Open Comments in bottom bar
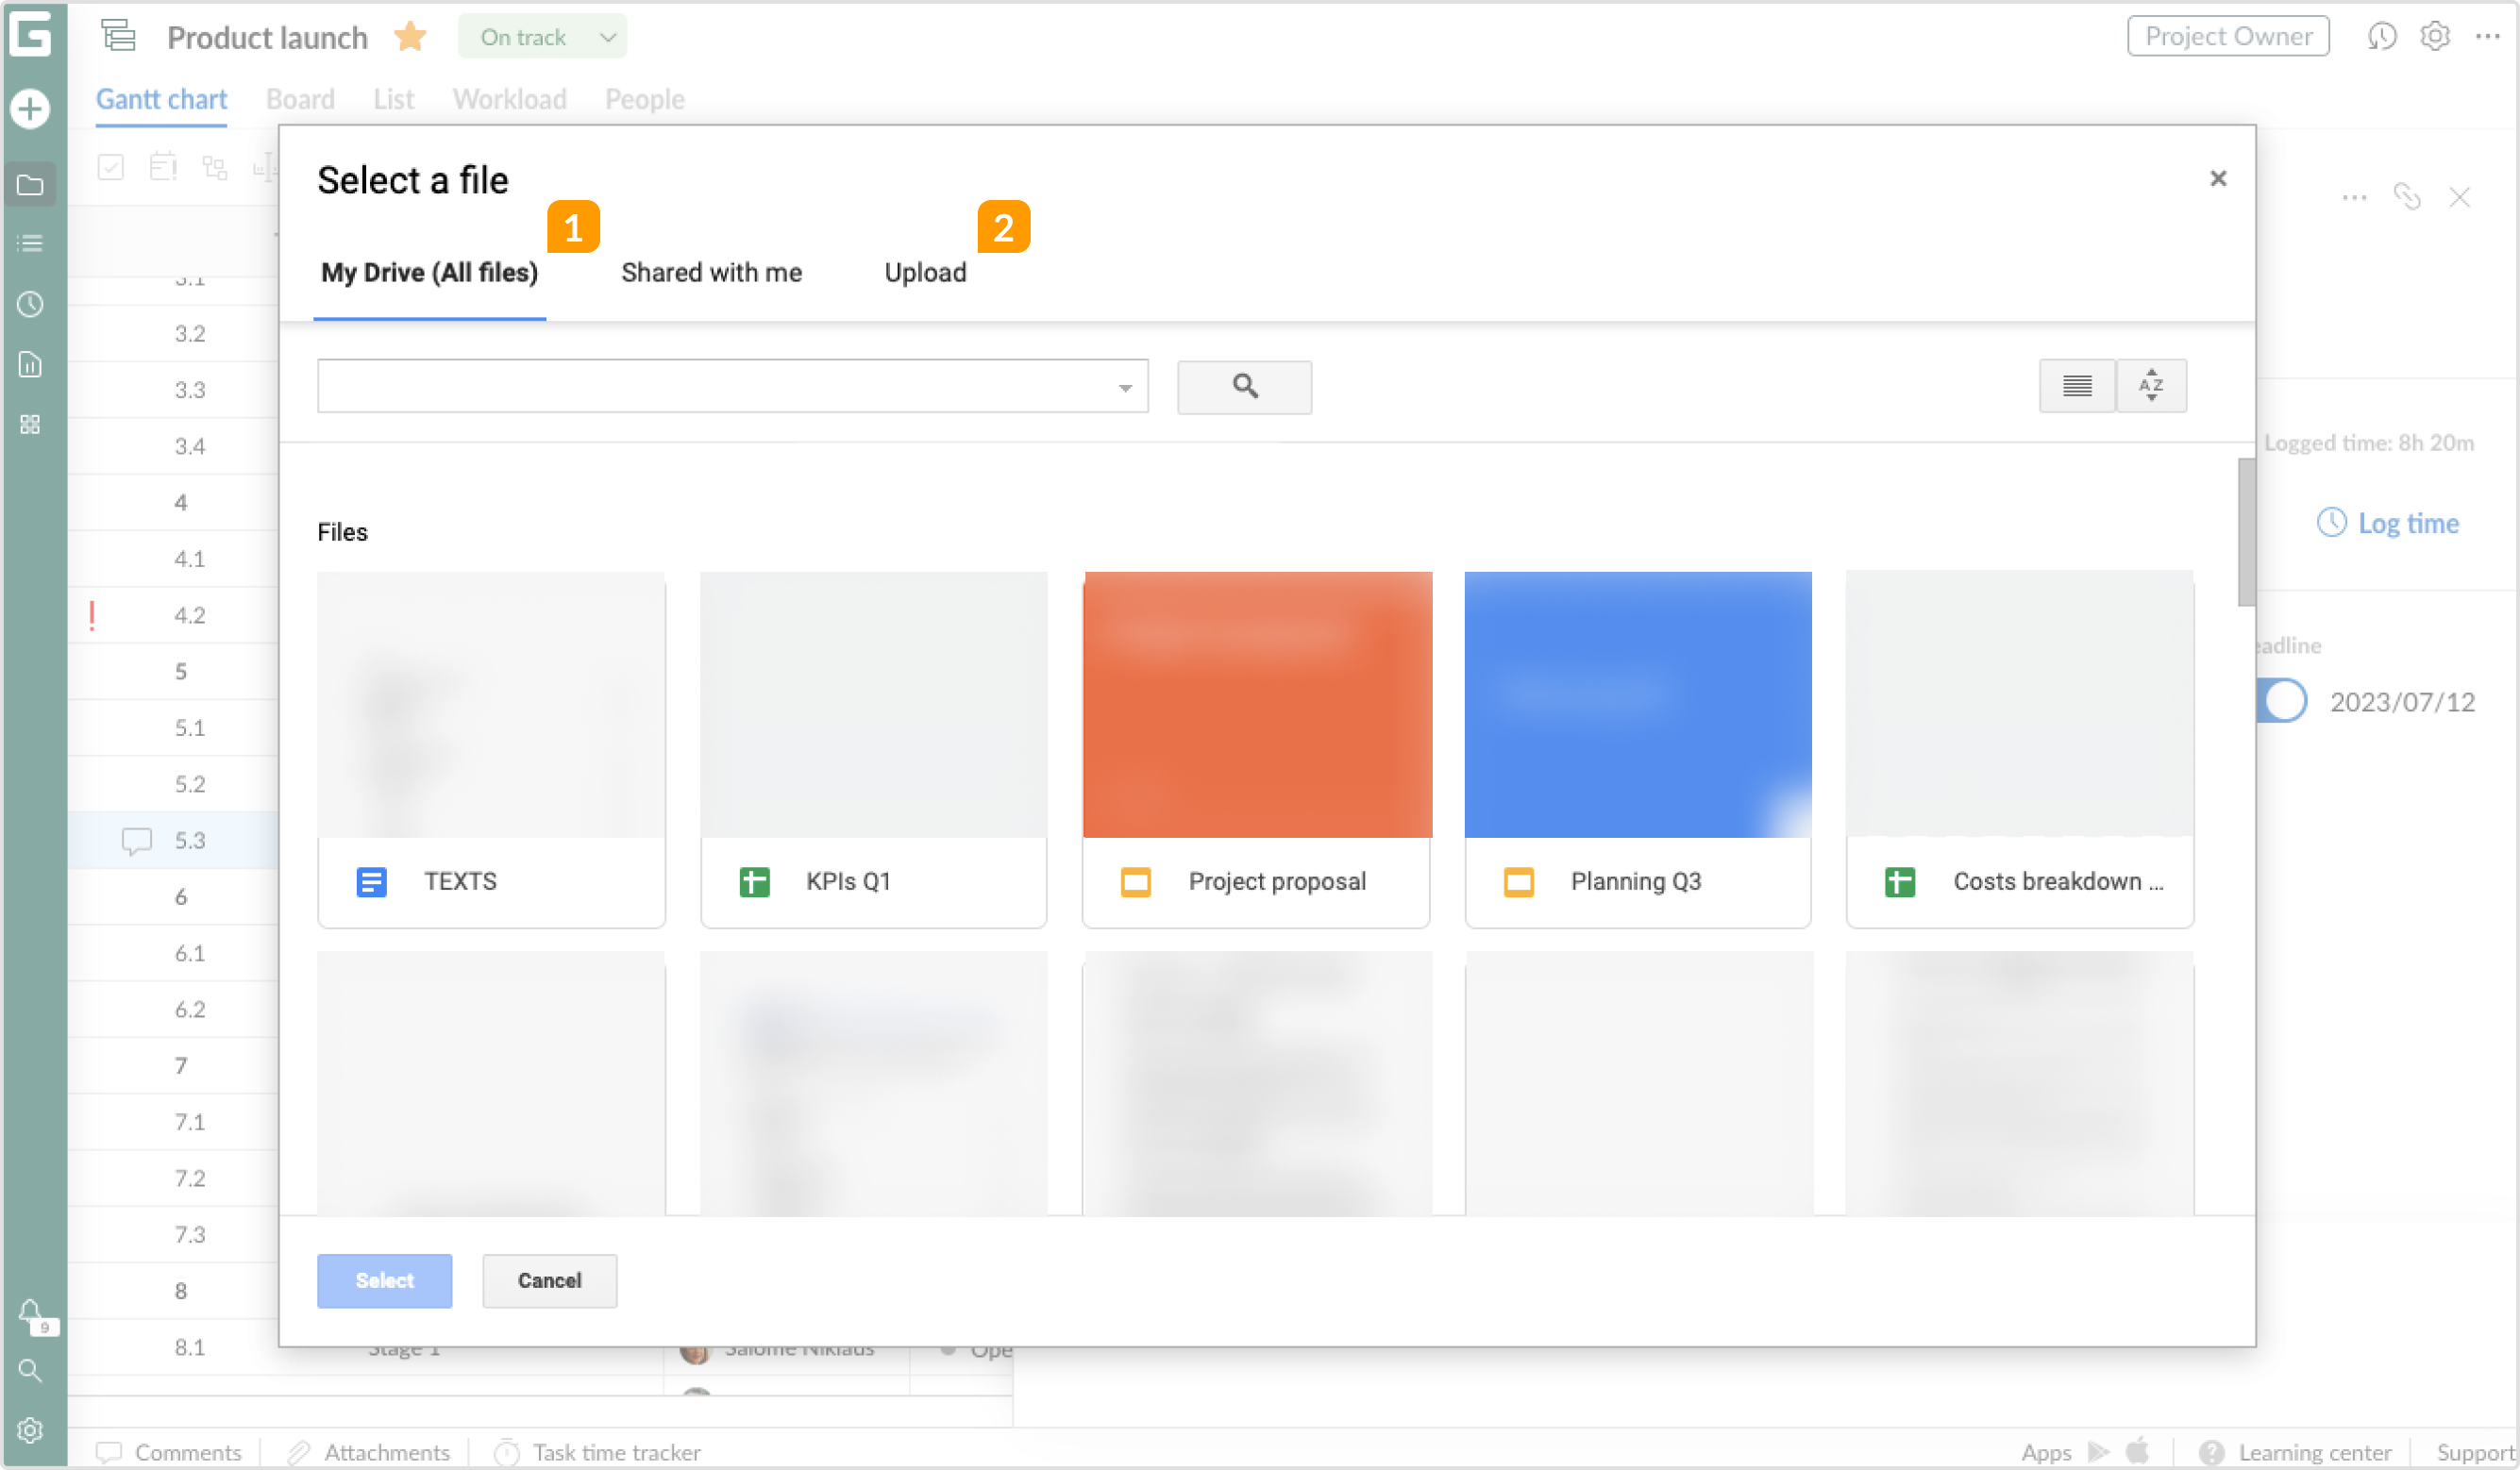The height and width of the screenshot is (1470, 2520). (168, 1452)
